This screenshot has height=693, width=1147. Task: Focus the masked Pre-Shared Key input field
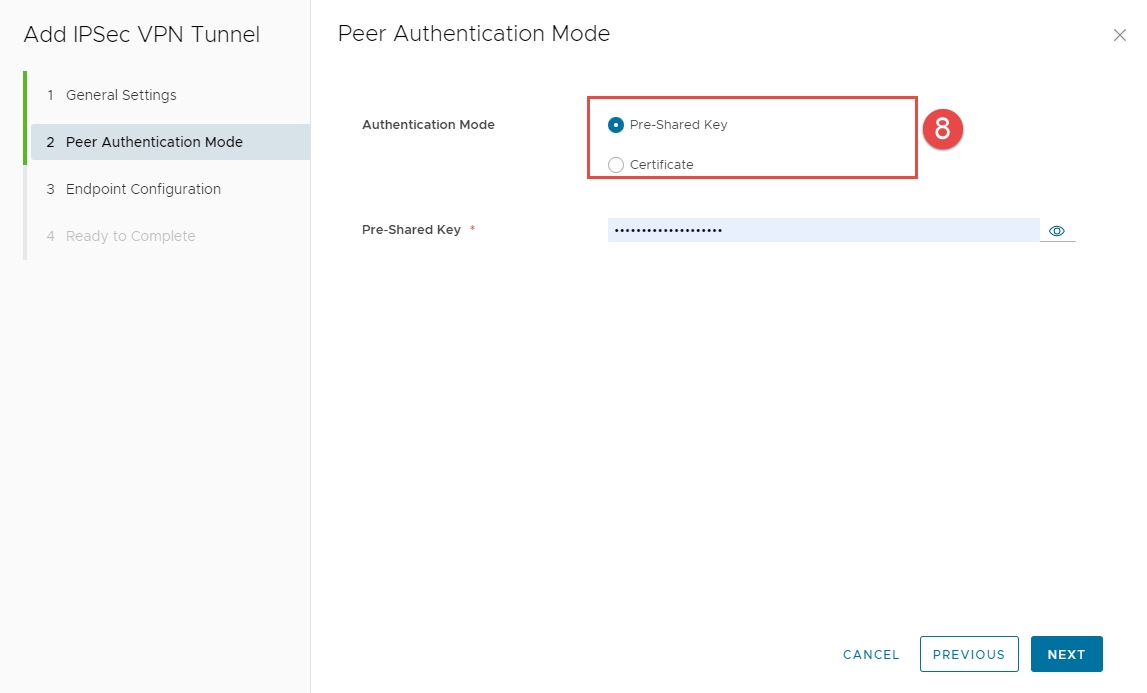822,231
